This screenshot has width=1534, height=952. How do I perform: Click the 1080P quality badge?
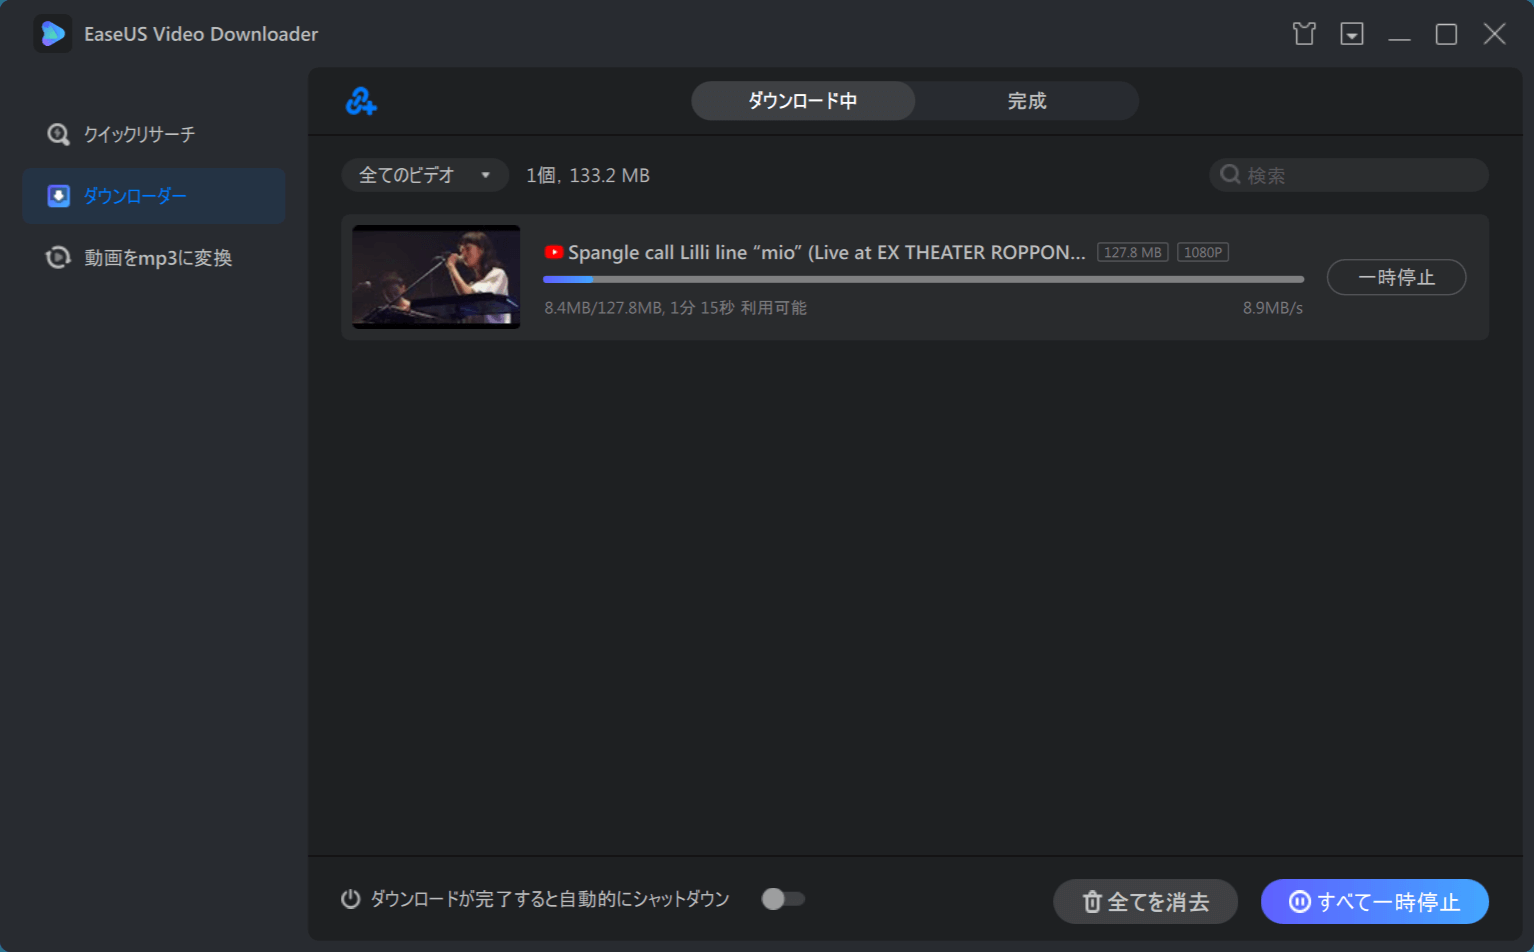[1203, 252]
